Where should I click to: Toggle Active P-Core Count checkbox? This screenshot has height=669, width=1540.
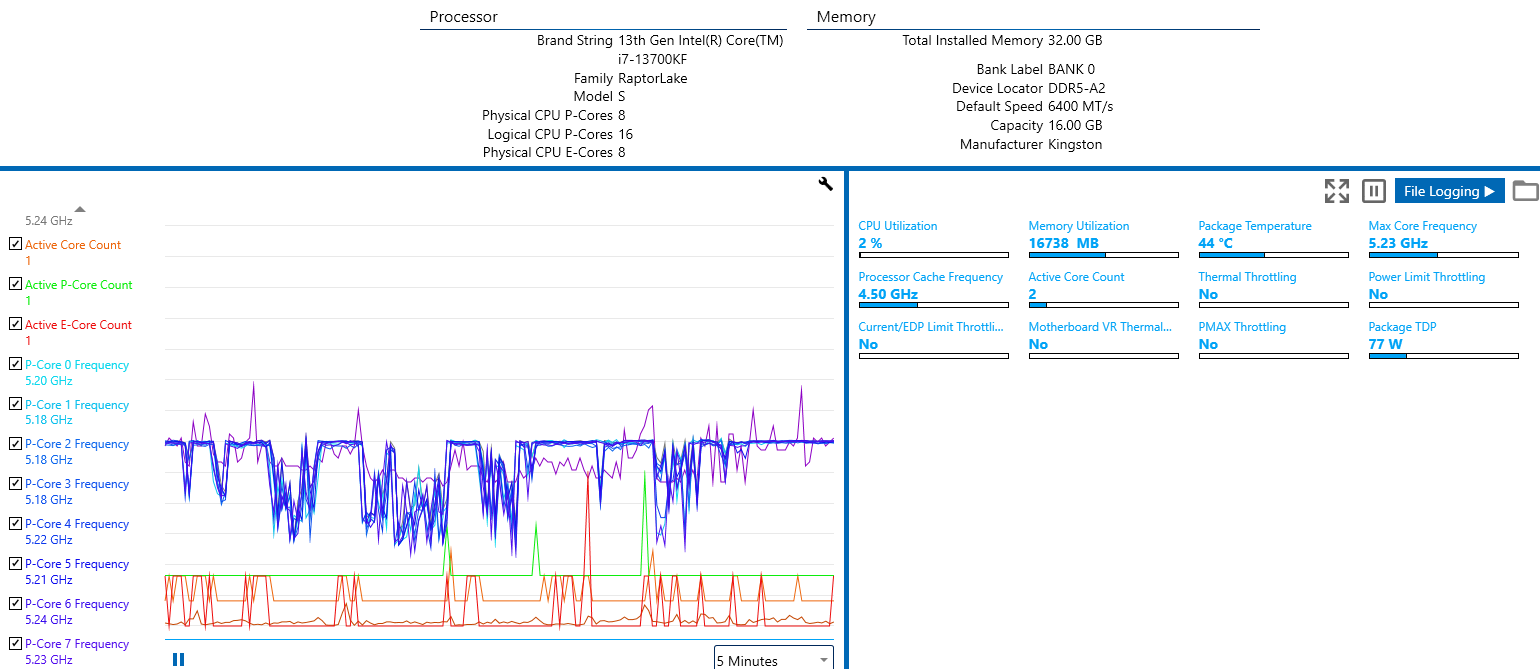click(15, 284)
